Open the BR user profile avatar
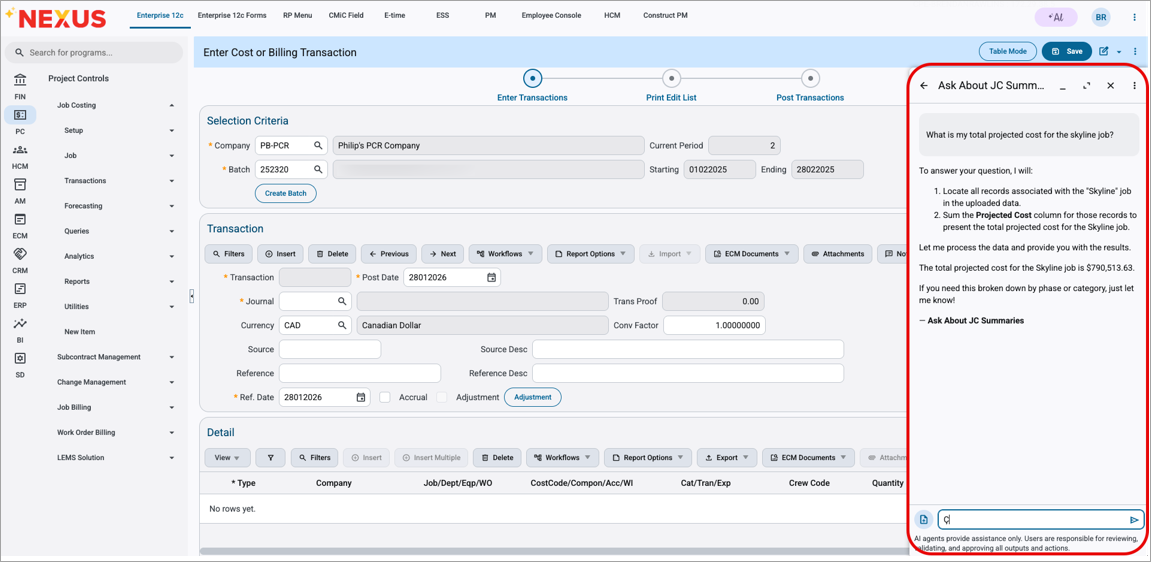 (x=1100, y=18)
